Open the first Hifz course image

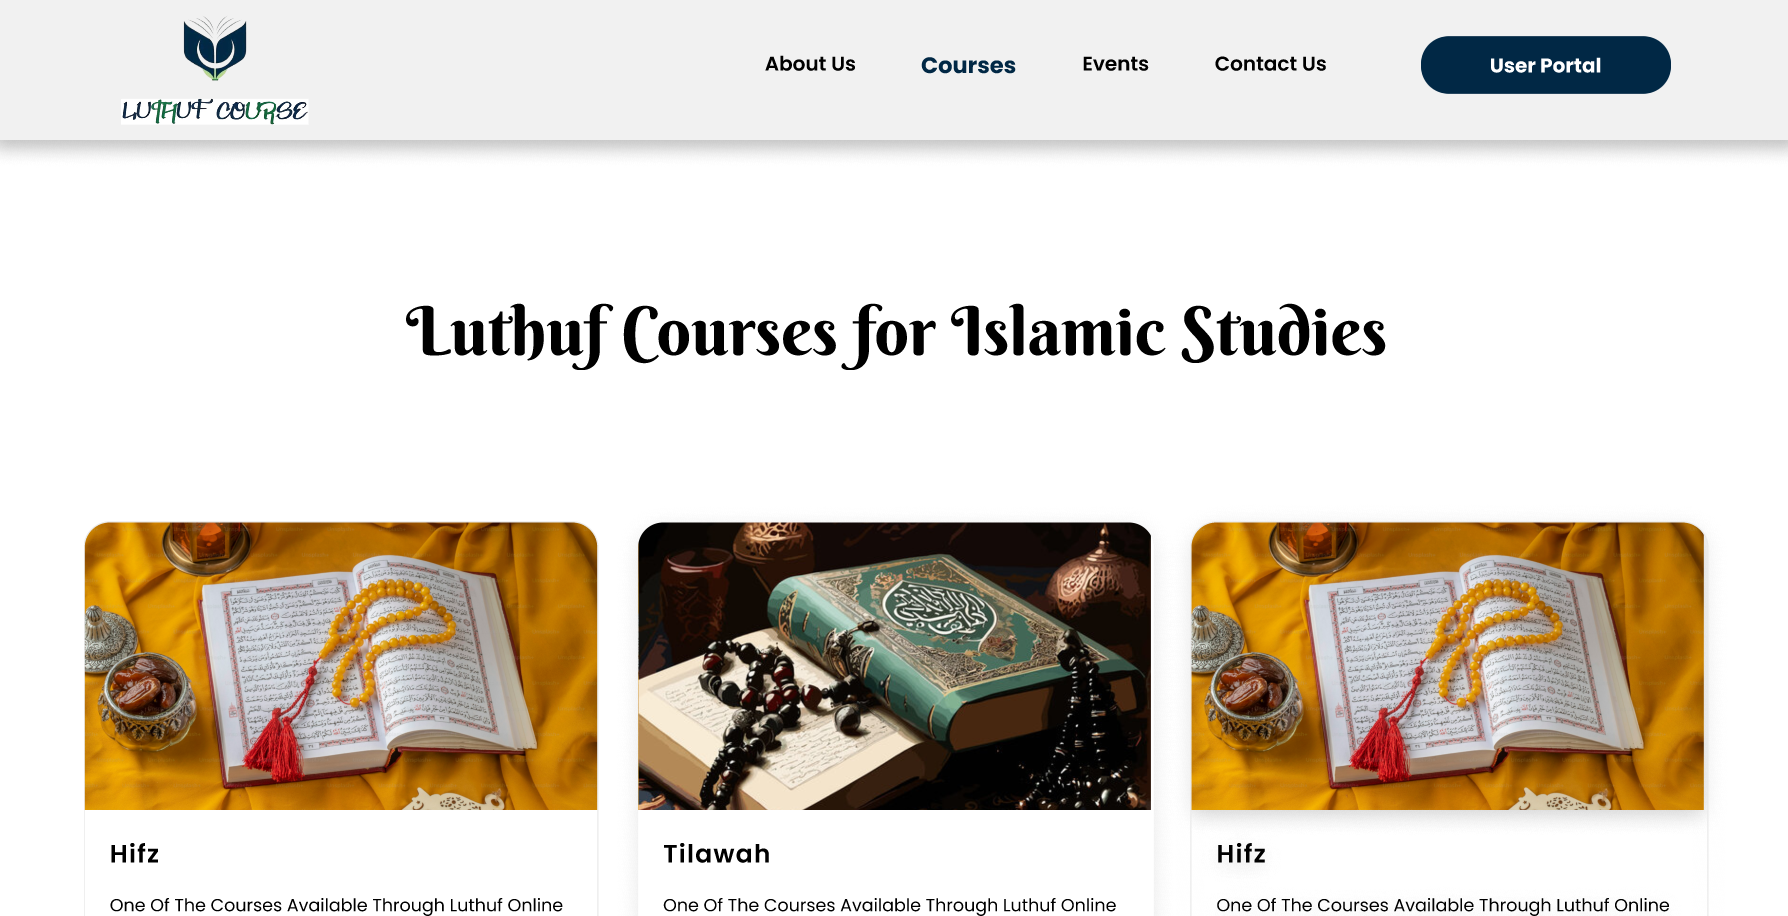(341, 666)
